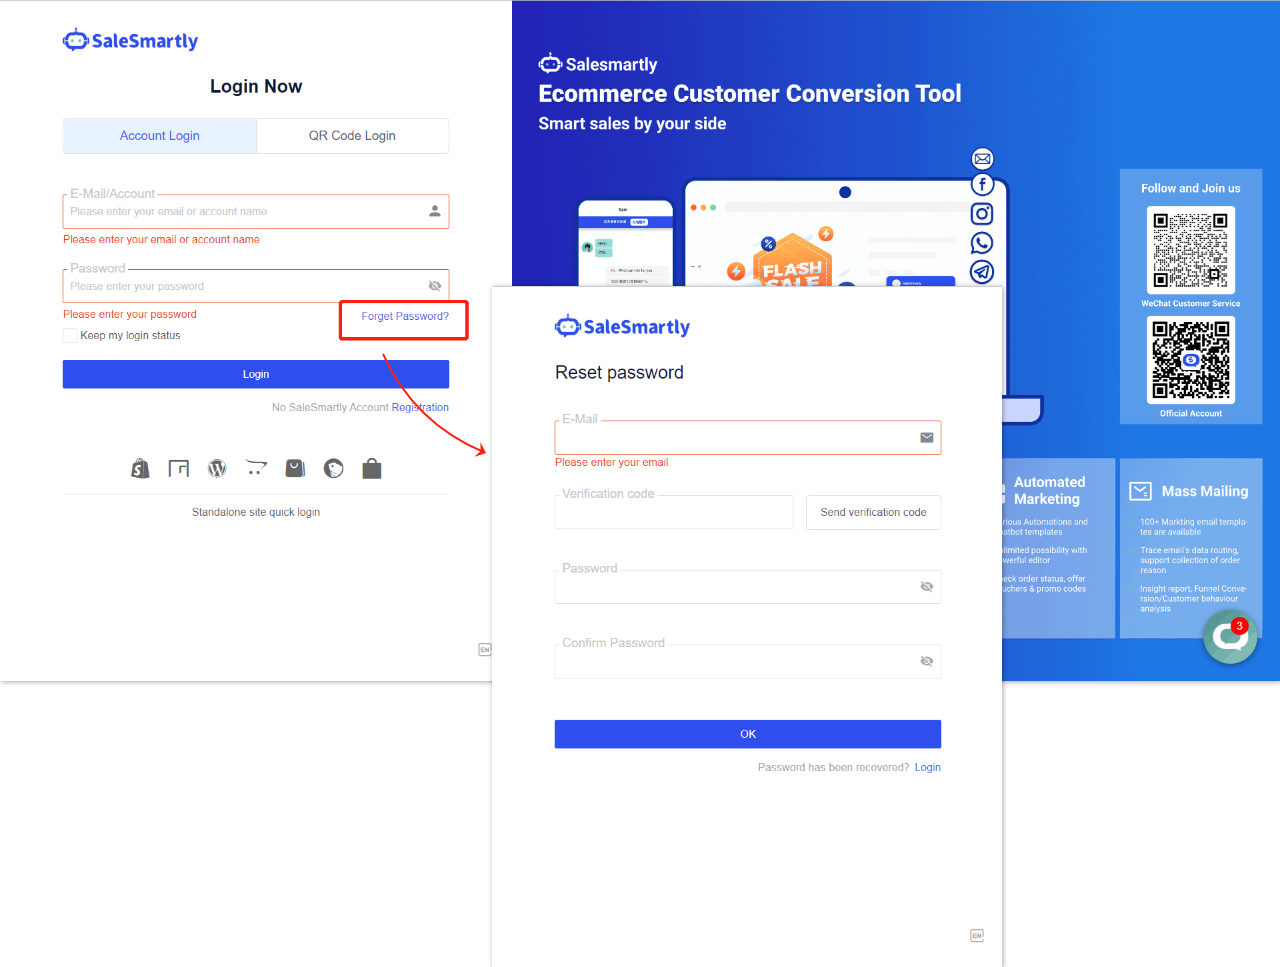Click the square bracket-shaped quick login icon

coord(179,468)
